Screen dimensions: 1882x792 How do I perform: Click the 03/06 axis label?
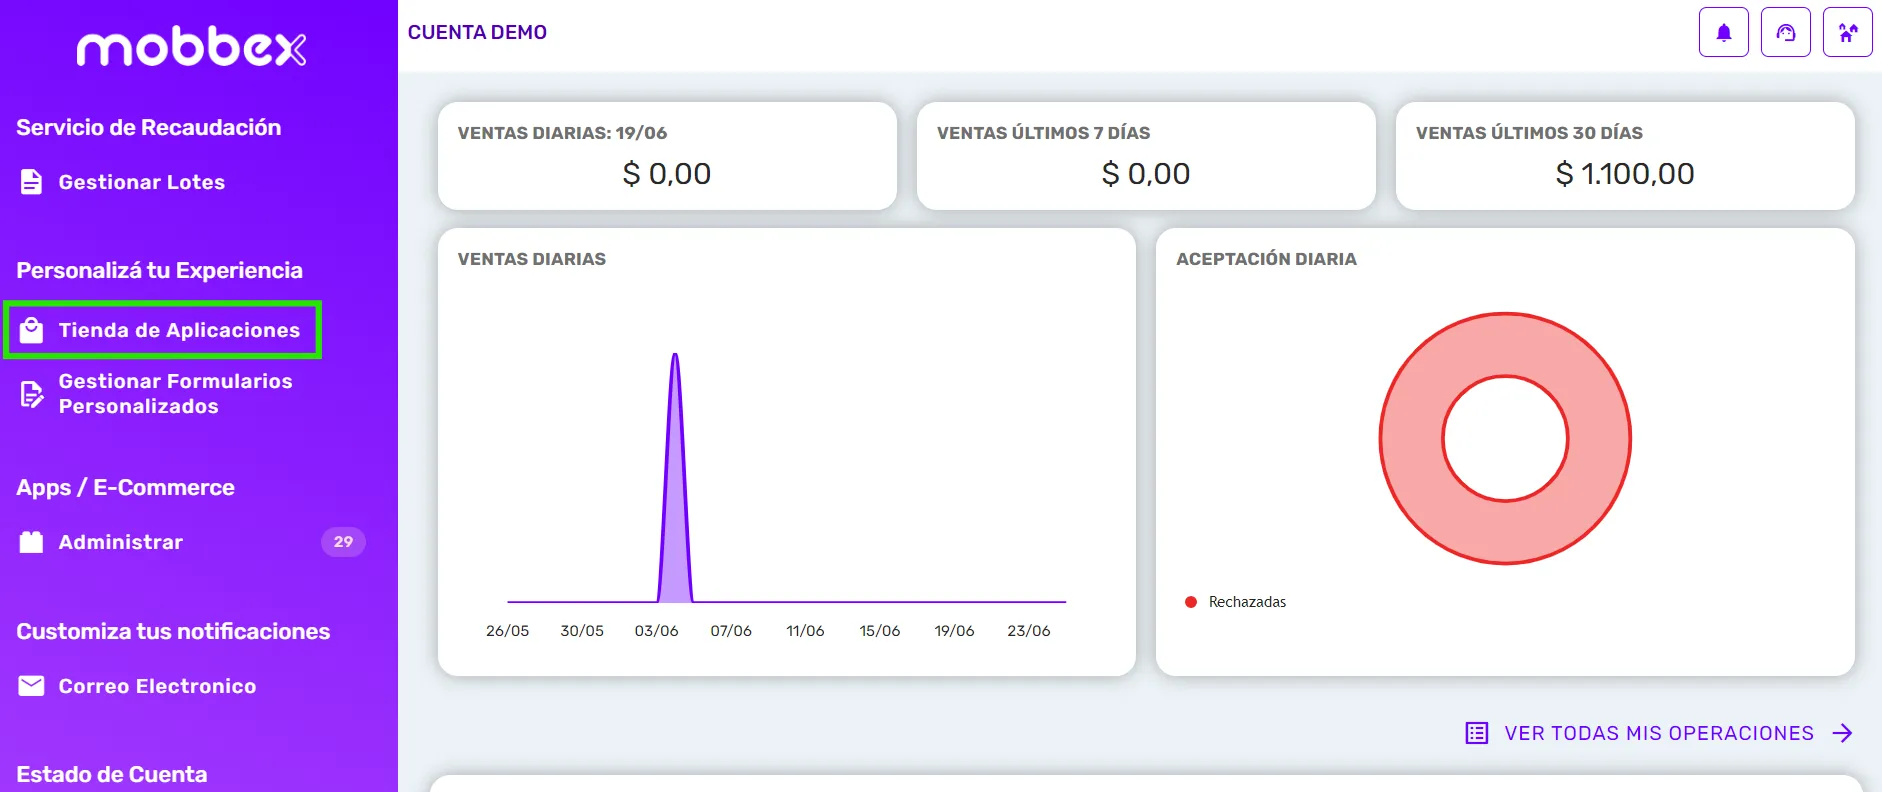(x=656, y=631)
